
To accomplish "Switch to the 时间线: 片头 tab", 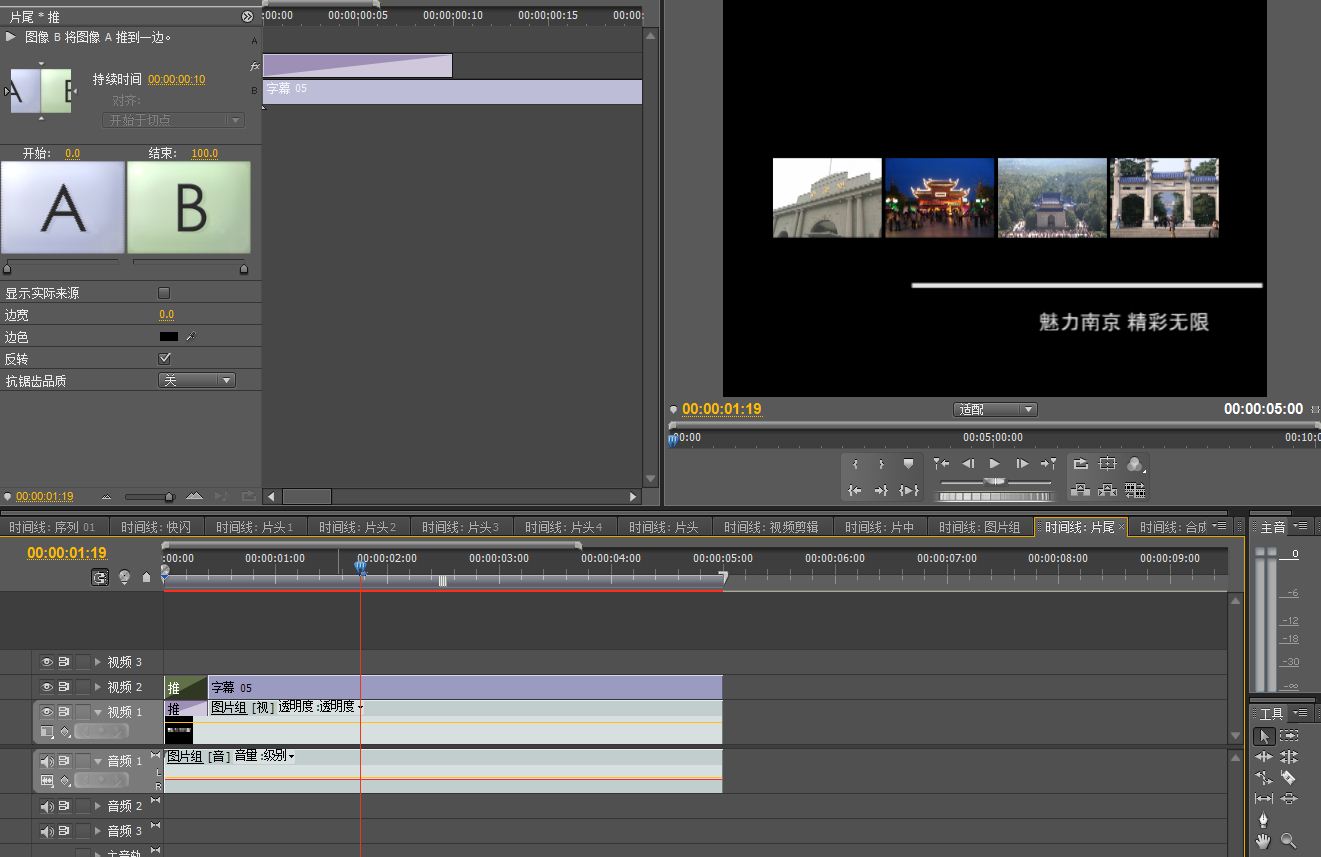I will point(660,527).
